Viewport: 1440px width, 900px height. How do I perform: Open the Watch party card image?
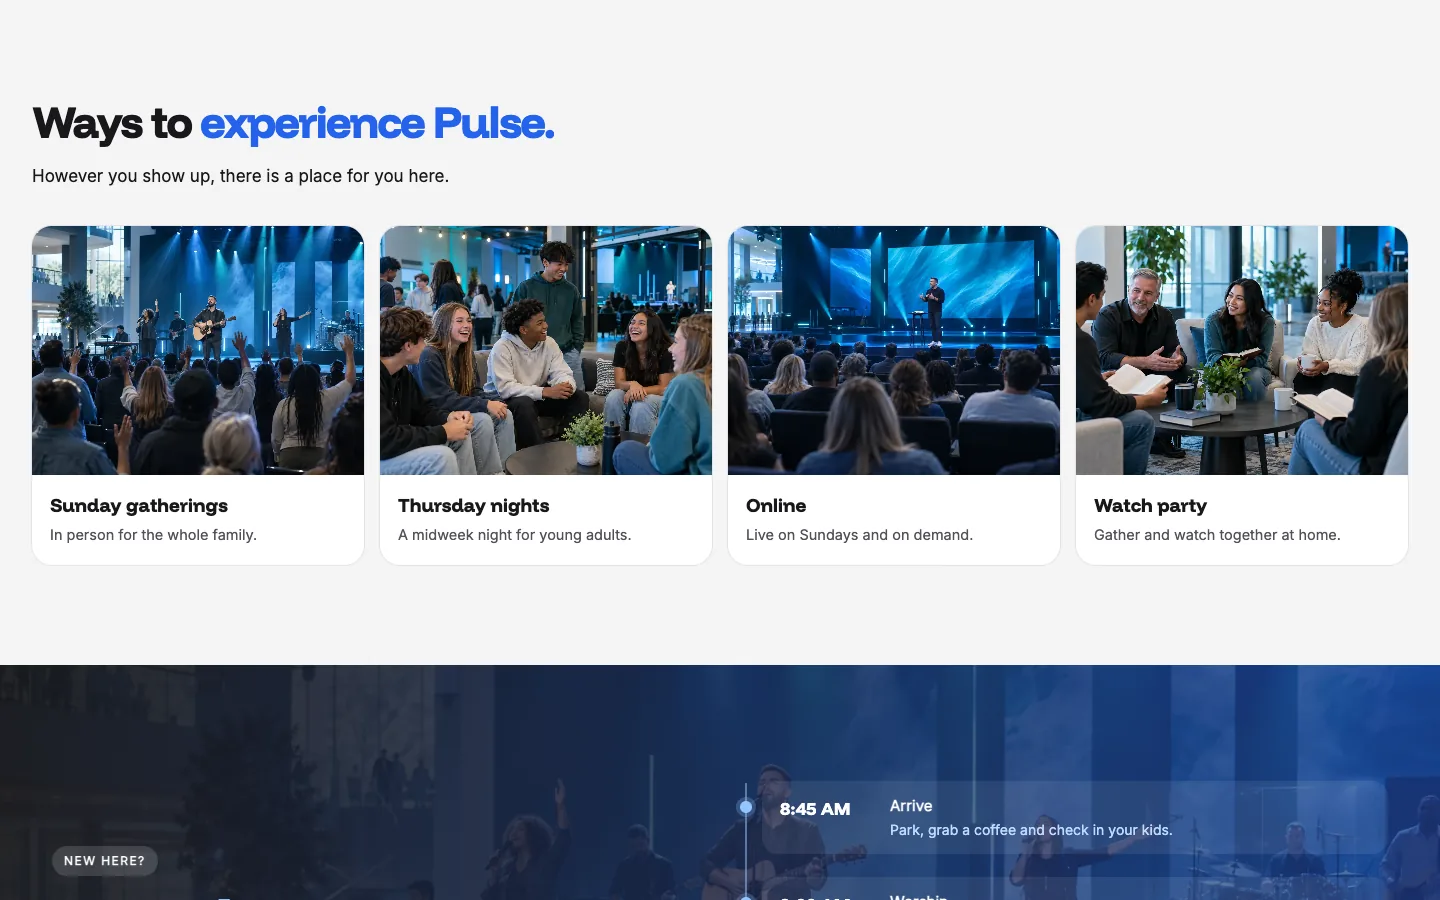(1242, 350)
